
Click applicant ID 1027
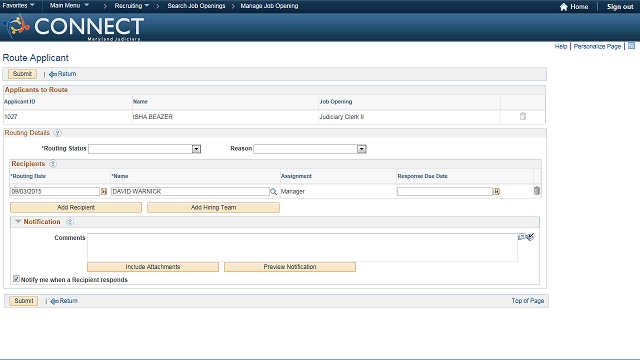point(11,117)
